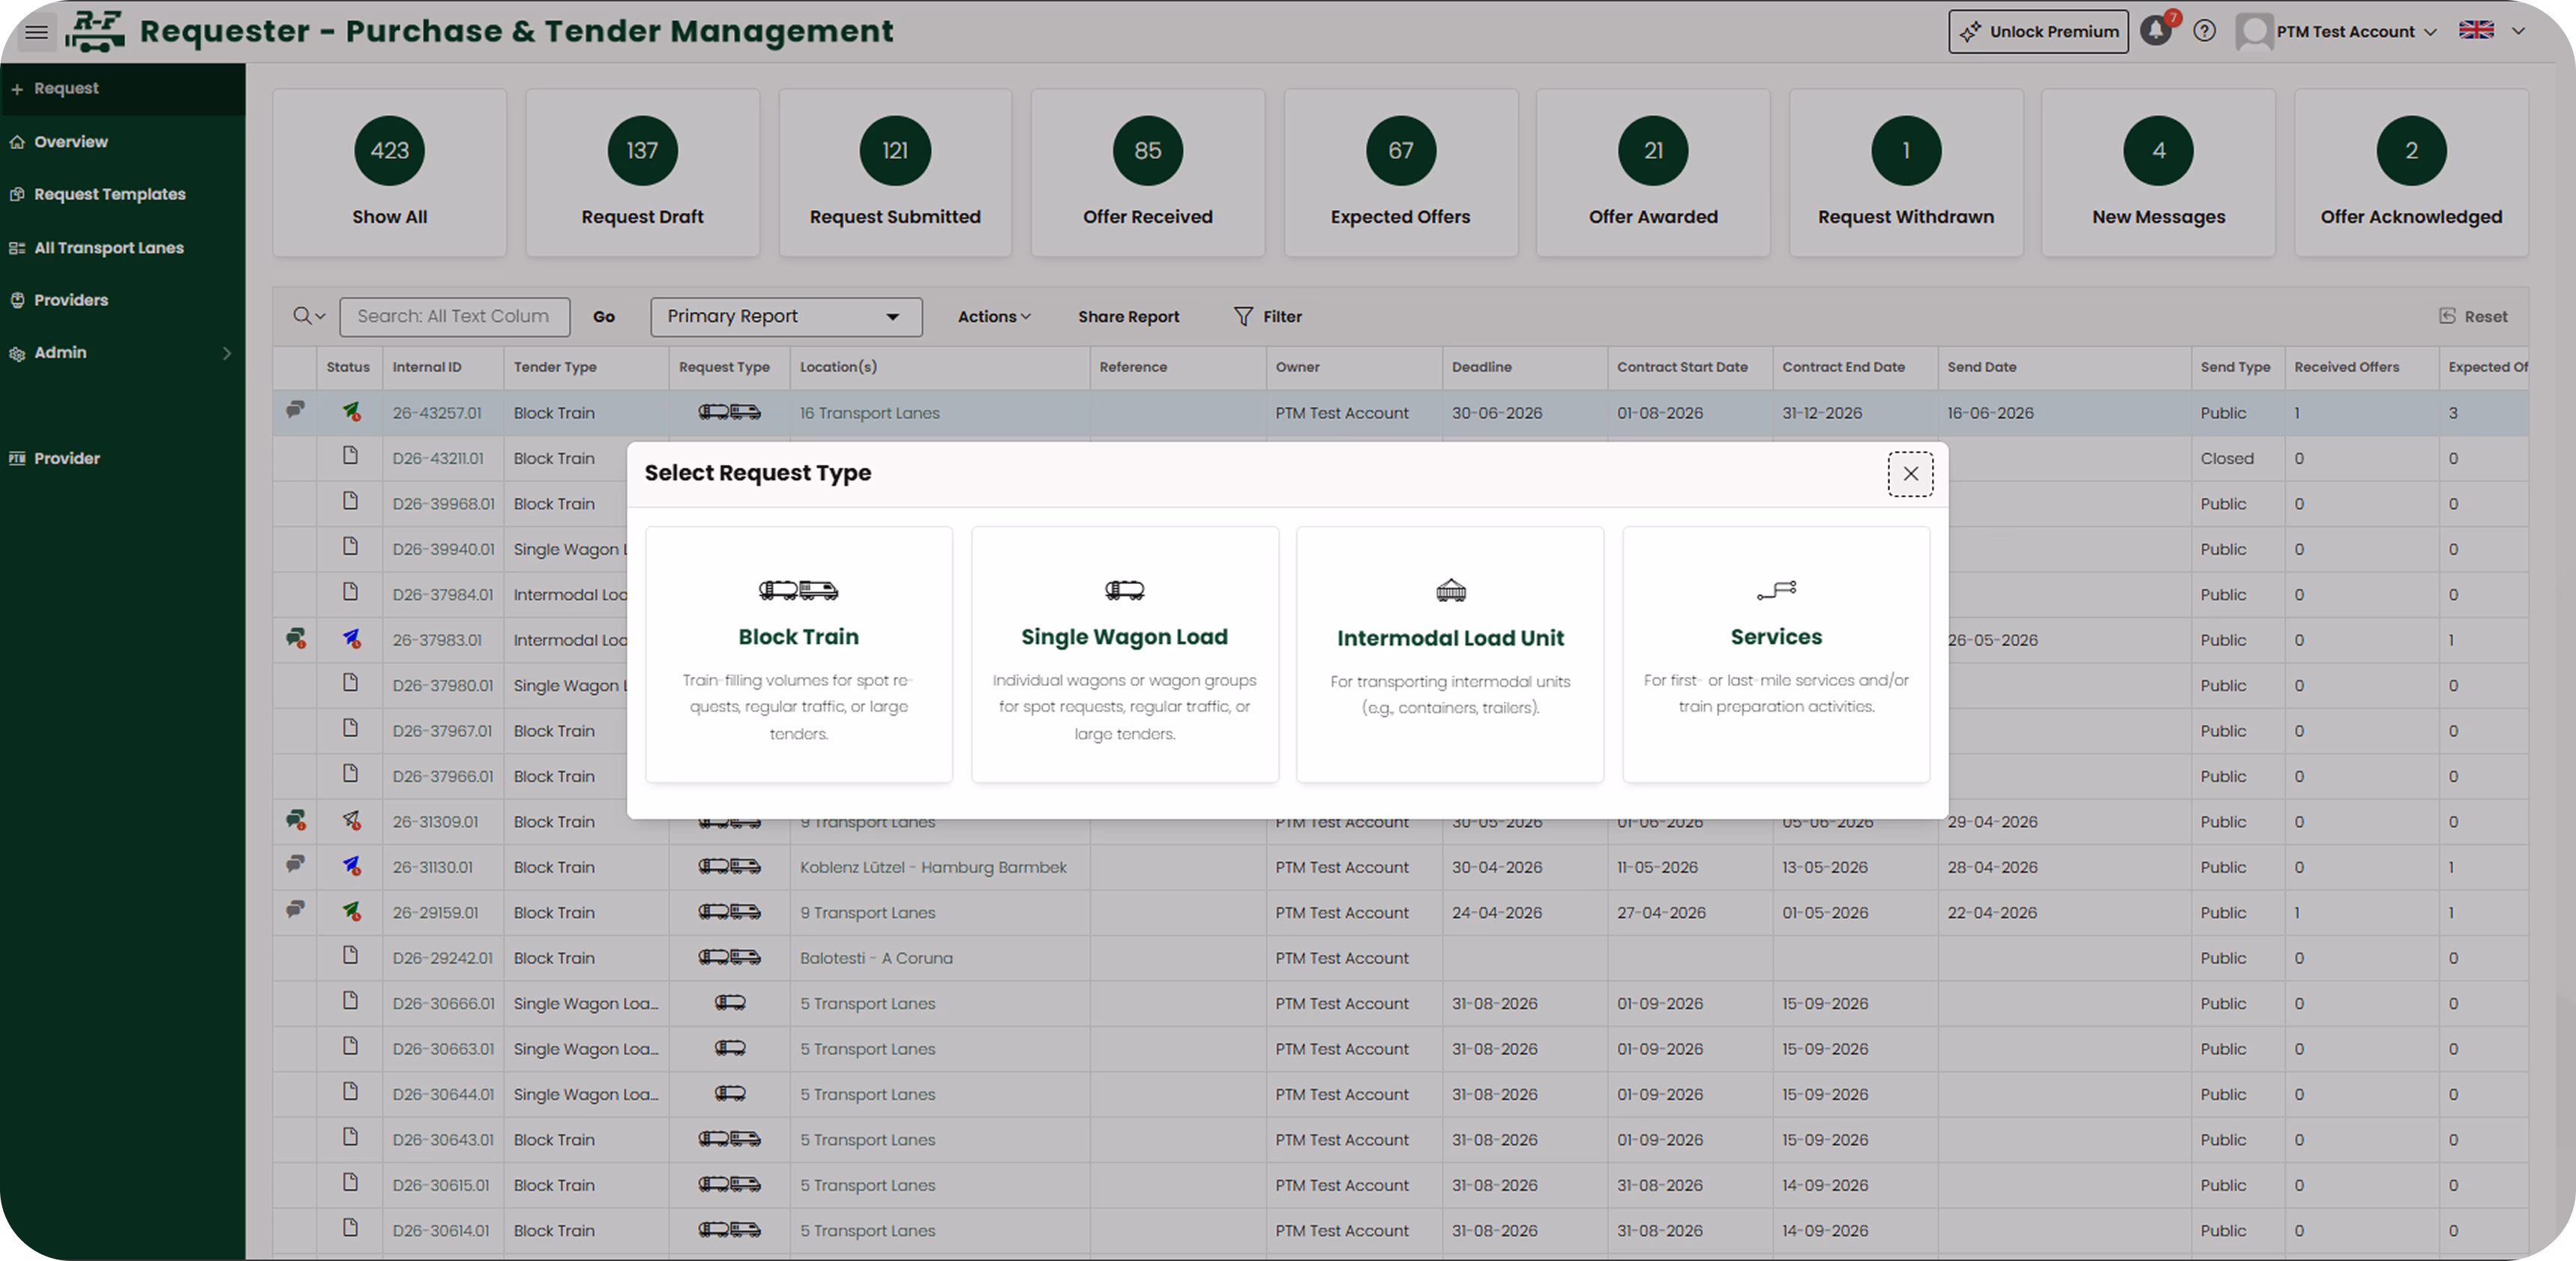Click the Unlock Premium button
Screen dimensions: 2576x1261
tap(2038, 32)
